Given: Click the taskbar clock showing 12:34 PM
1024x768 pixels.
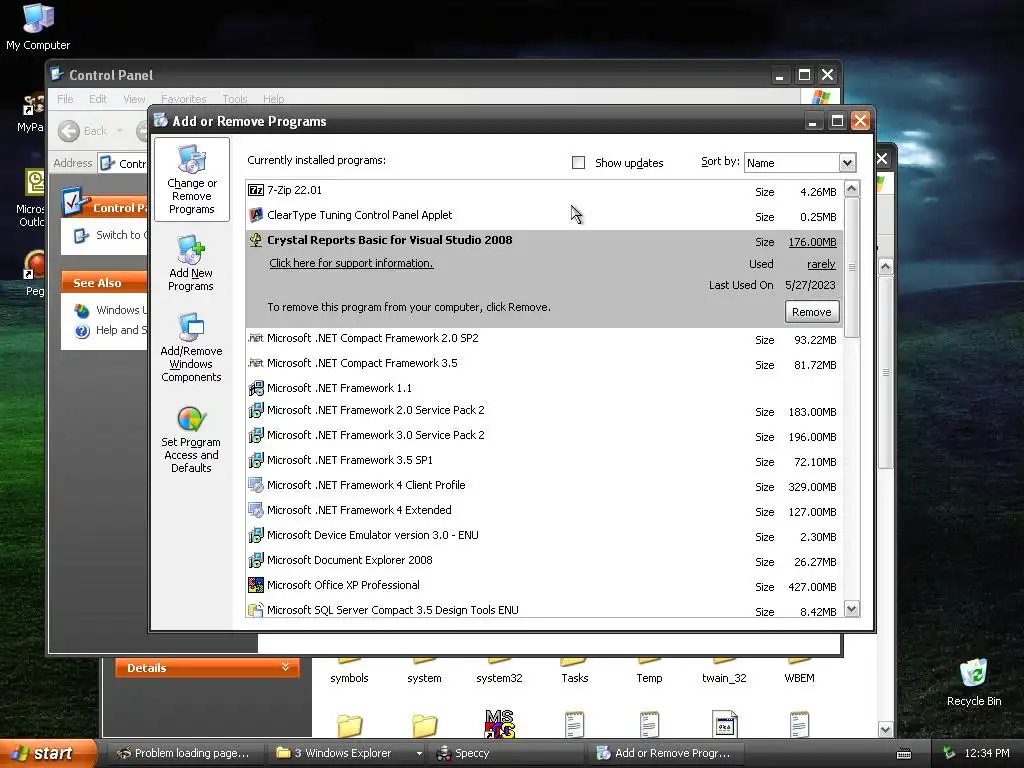Looking at the screenshot, I should click(987, 753).
